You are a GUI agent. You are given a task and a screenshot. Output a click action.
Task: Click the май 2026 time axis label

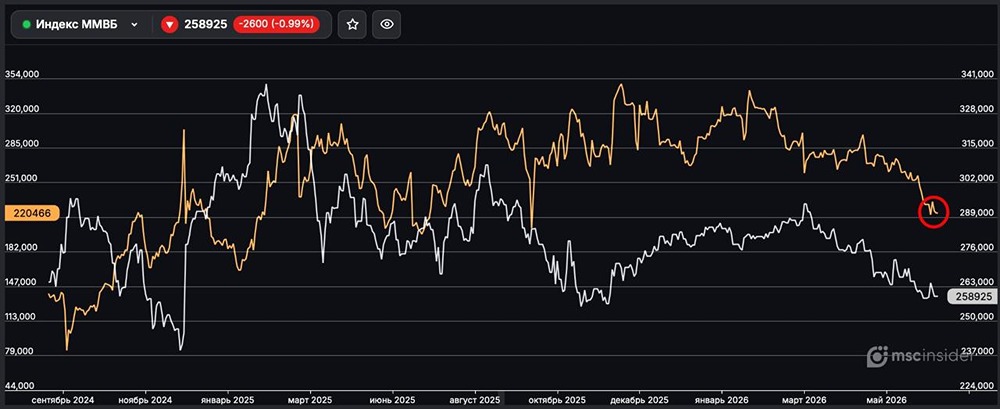pos(886,400)
